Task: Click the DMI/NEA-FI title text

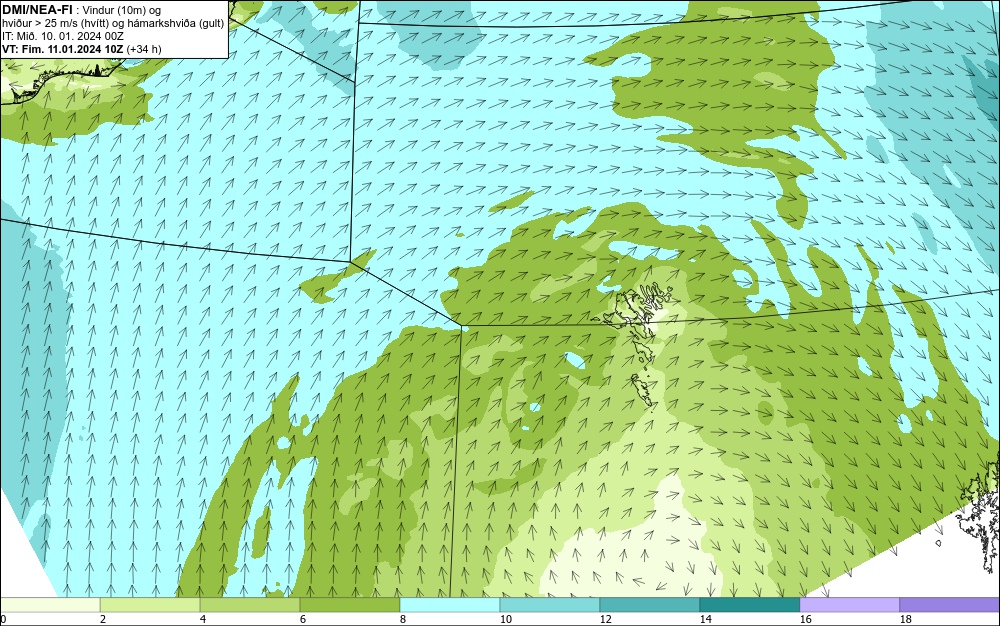Action: tap(37, 9)
